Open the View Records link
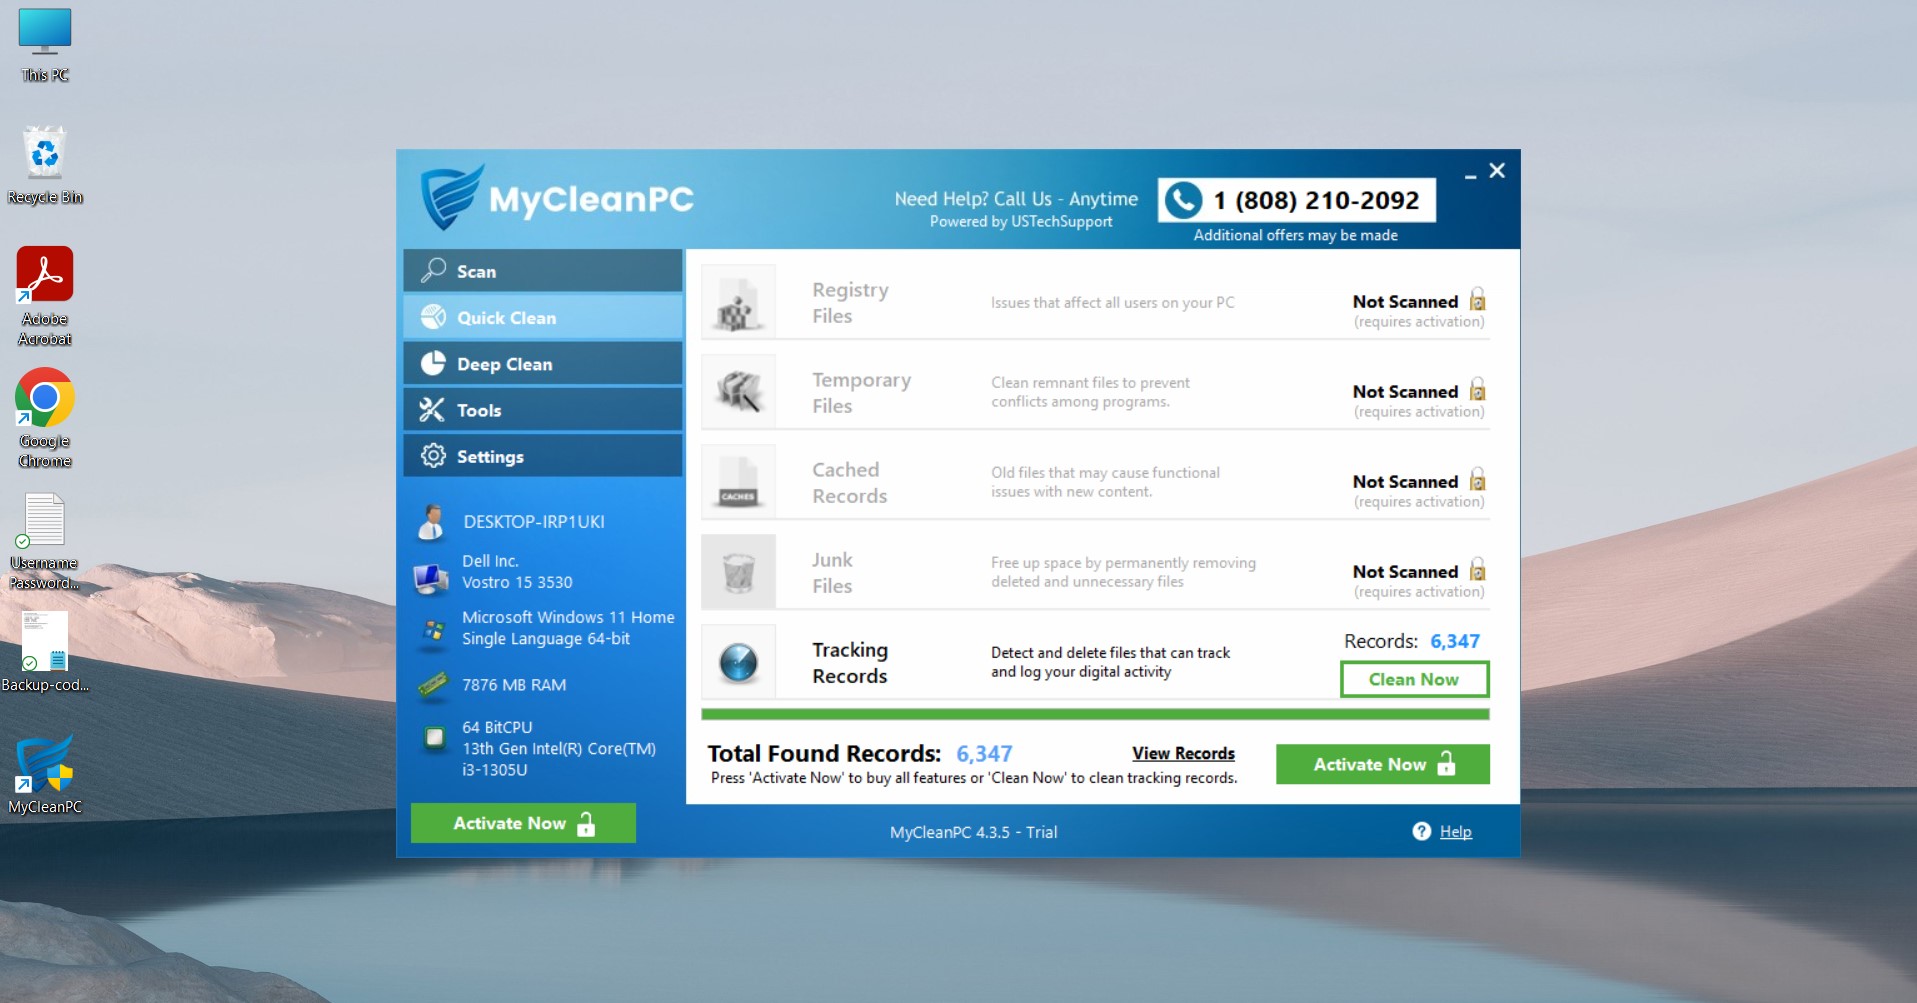 coord(1183,753)
